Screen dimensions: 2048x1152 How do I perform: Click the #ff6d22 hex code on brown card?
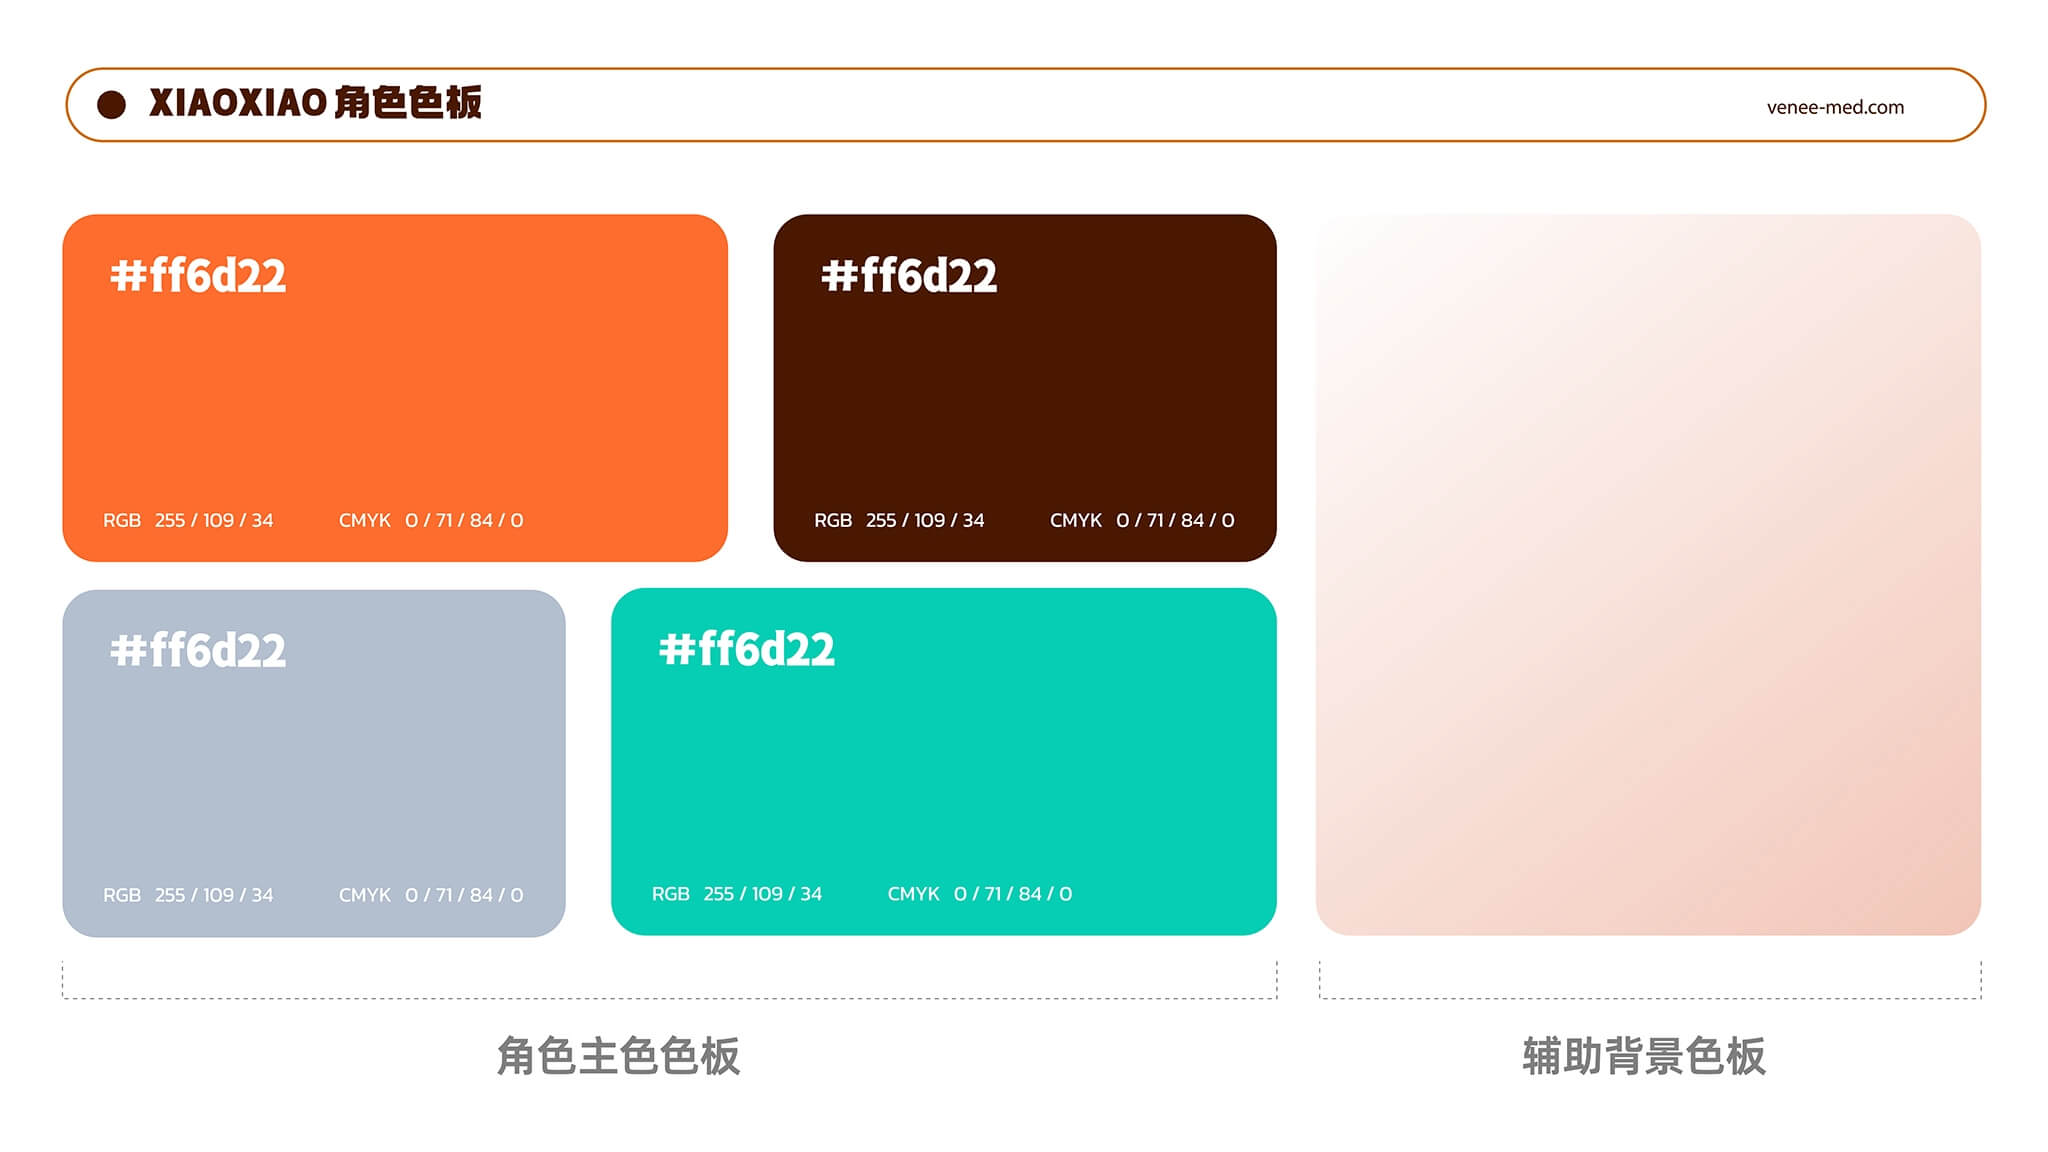tap(909, 276)
